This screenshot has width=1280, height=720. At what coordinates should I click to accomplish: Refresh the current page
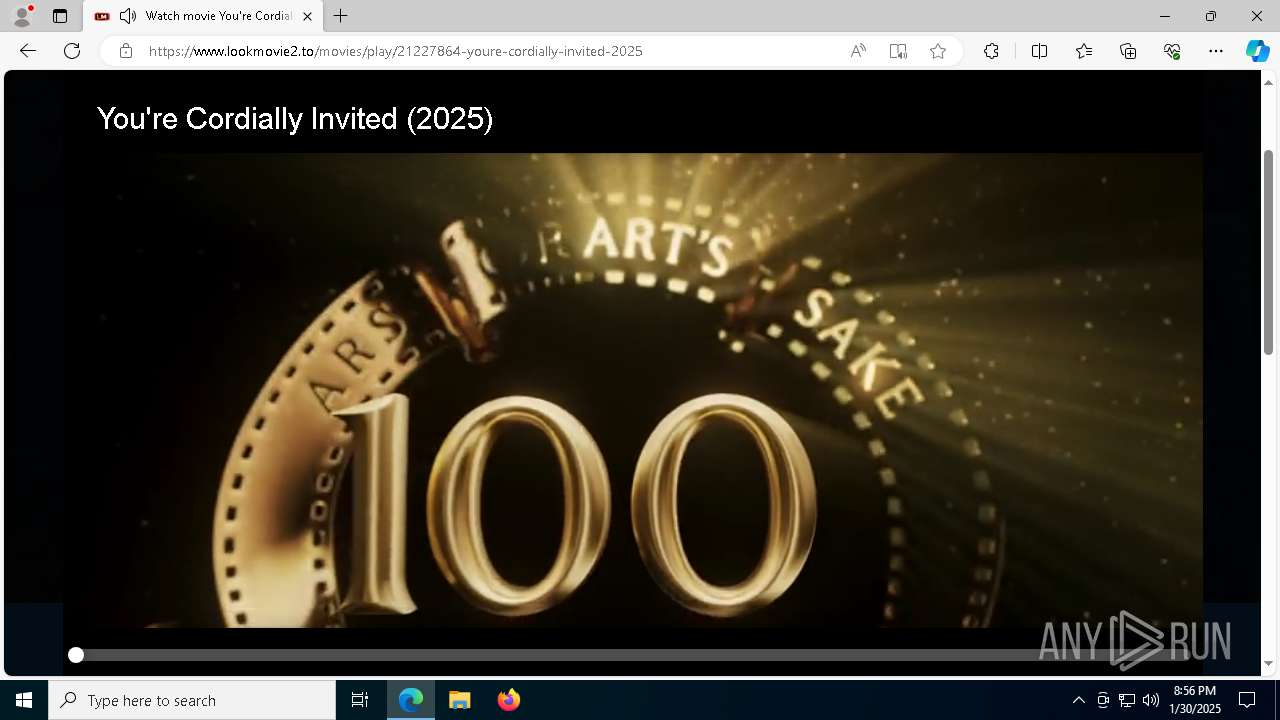click(72, 51)
